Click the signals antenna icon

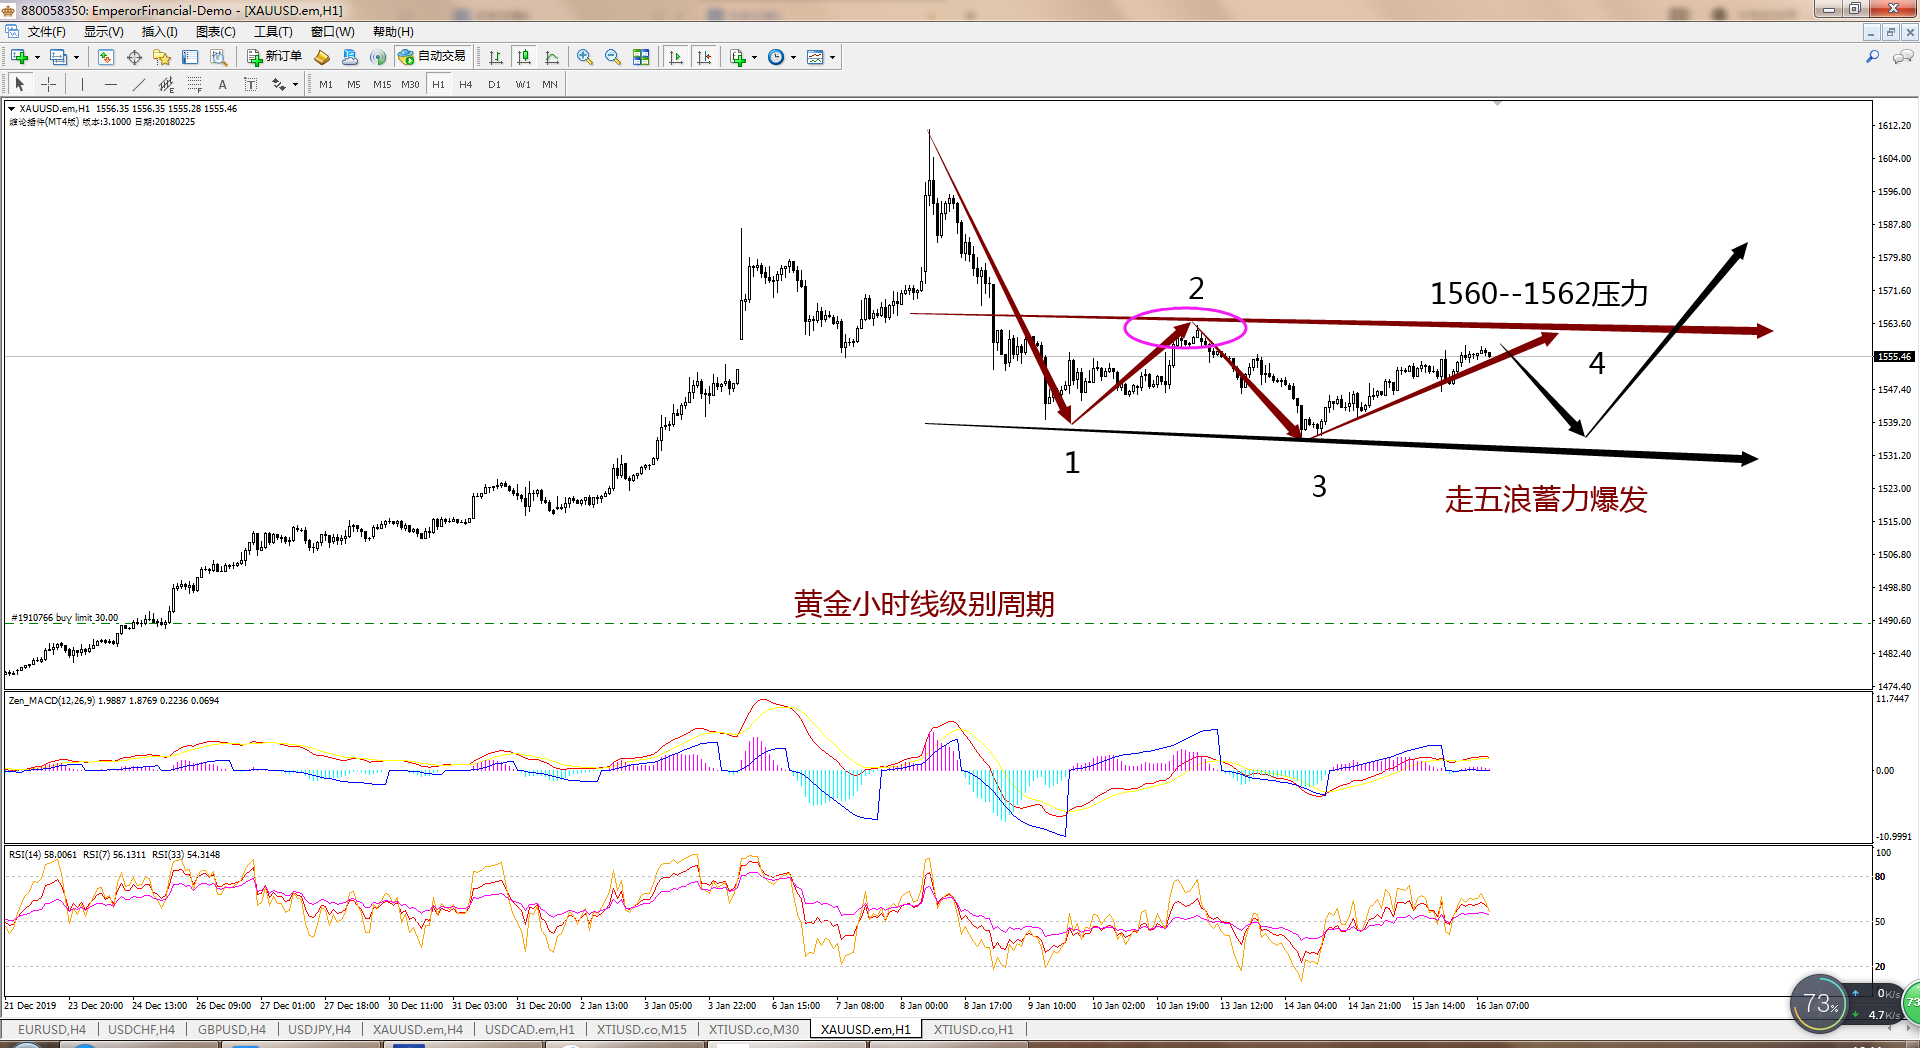378,57
